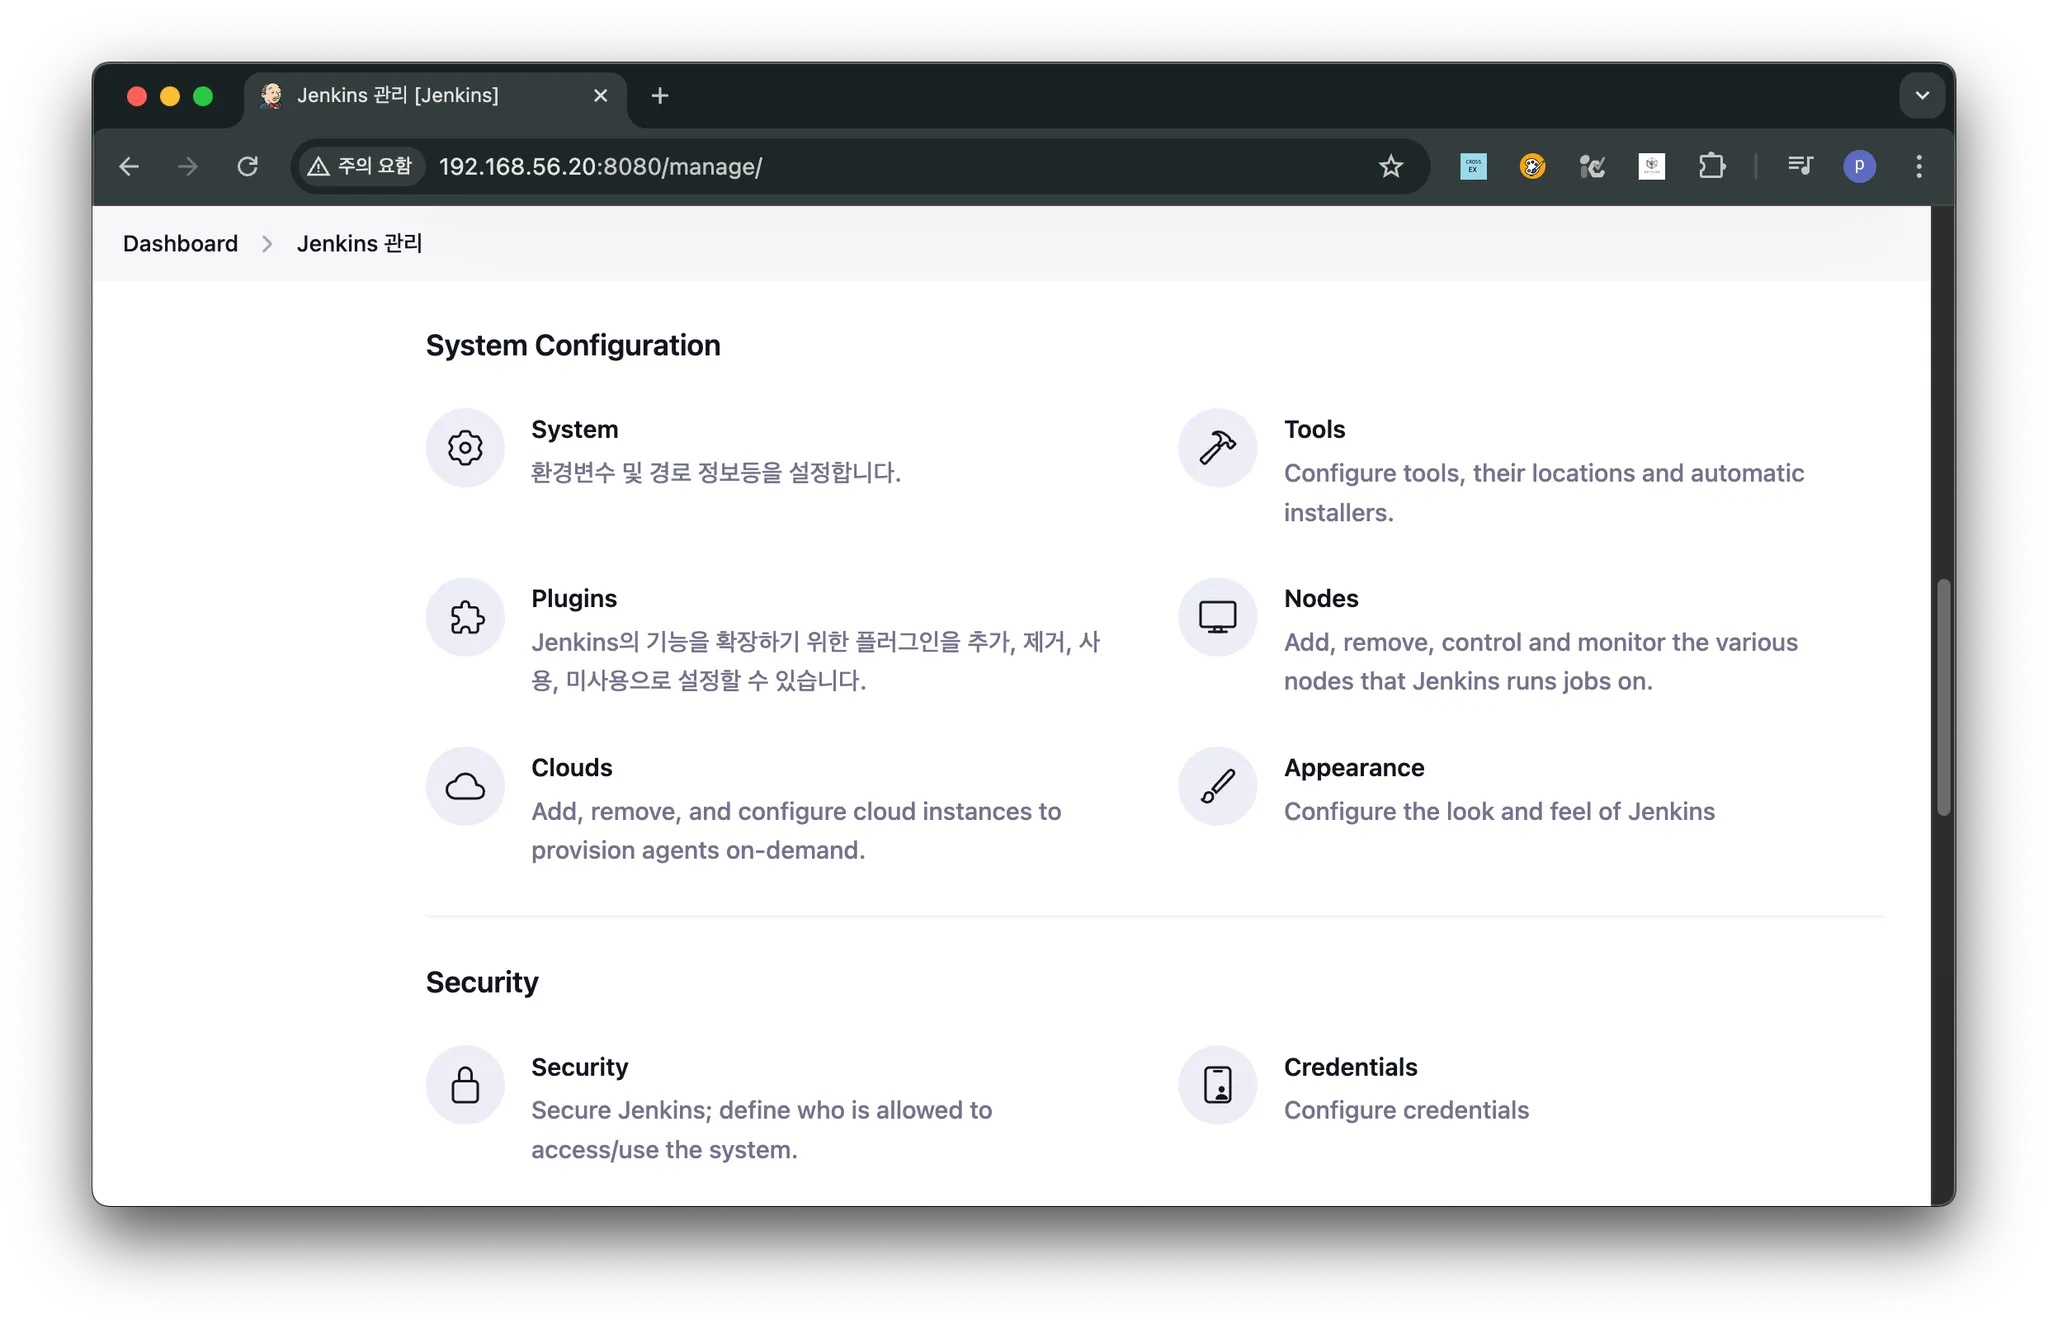Open a new browser tab
The image size is (2048, 1328).
(x=659, y=96)
